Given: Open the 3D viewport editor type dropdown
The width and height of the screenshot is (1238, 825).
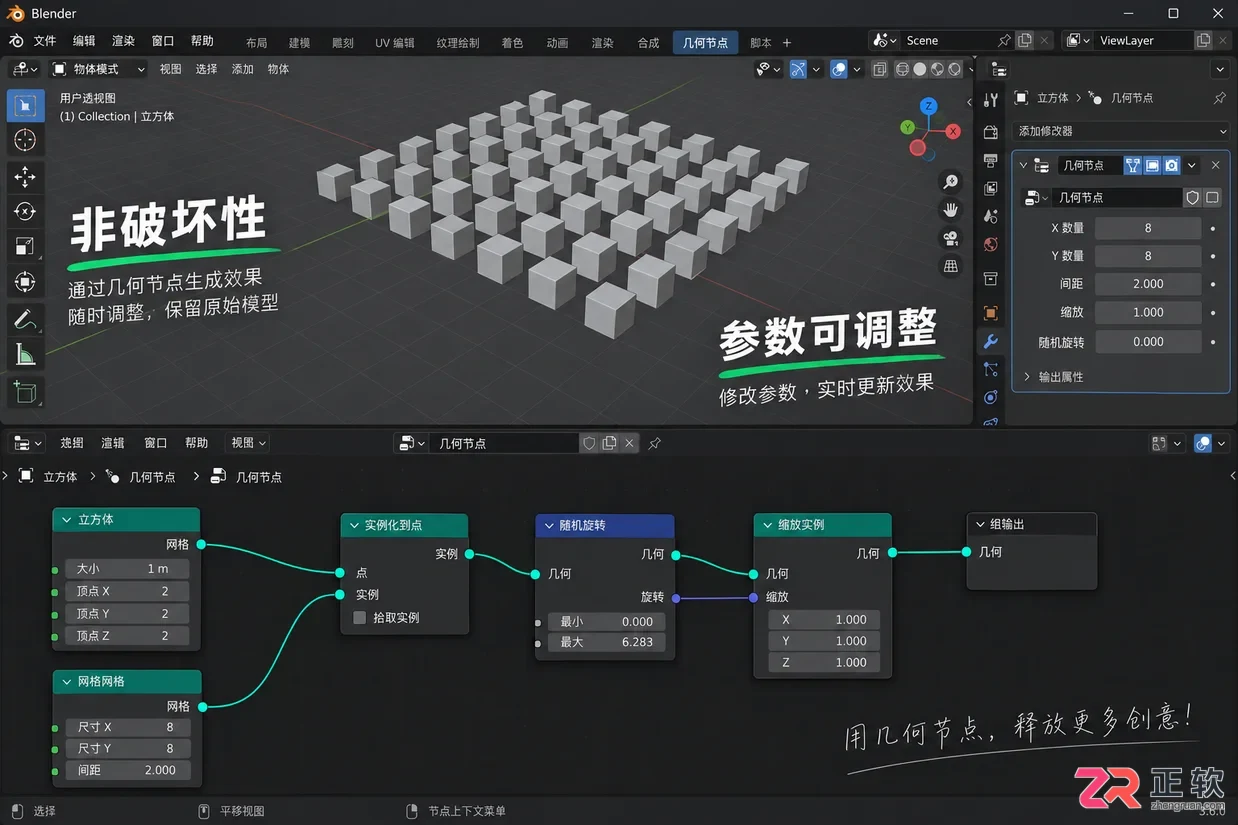Looking at the screenshot, I should tap(25, 69).
